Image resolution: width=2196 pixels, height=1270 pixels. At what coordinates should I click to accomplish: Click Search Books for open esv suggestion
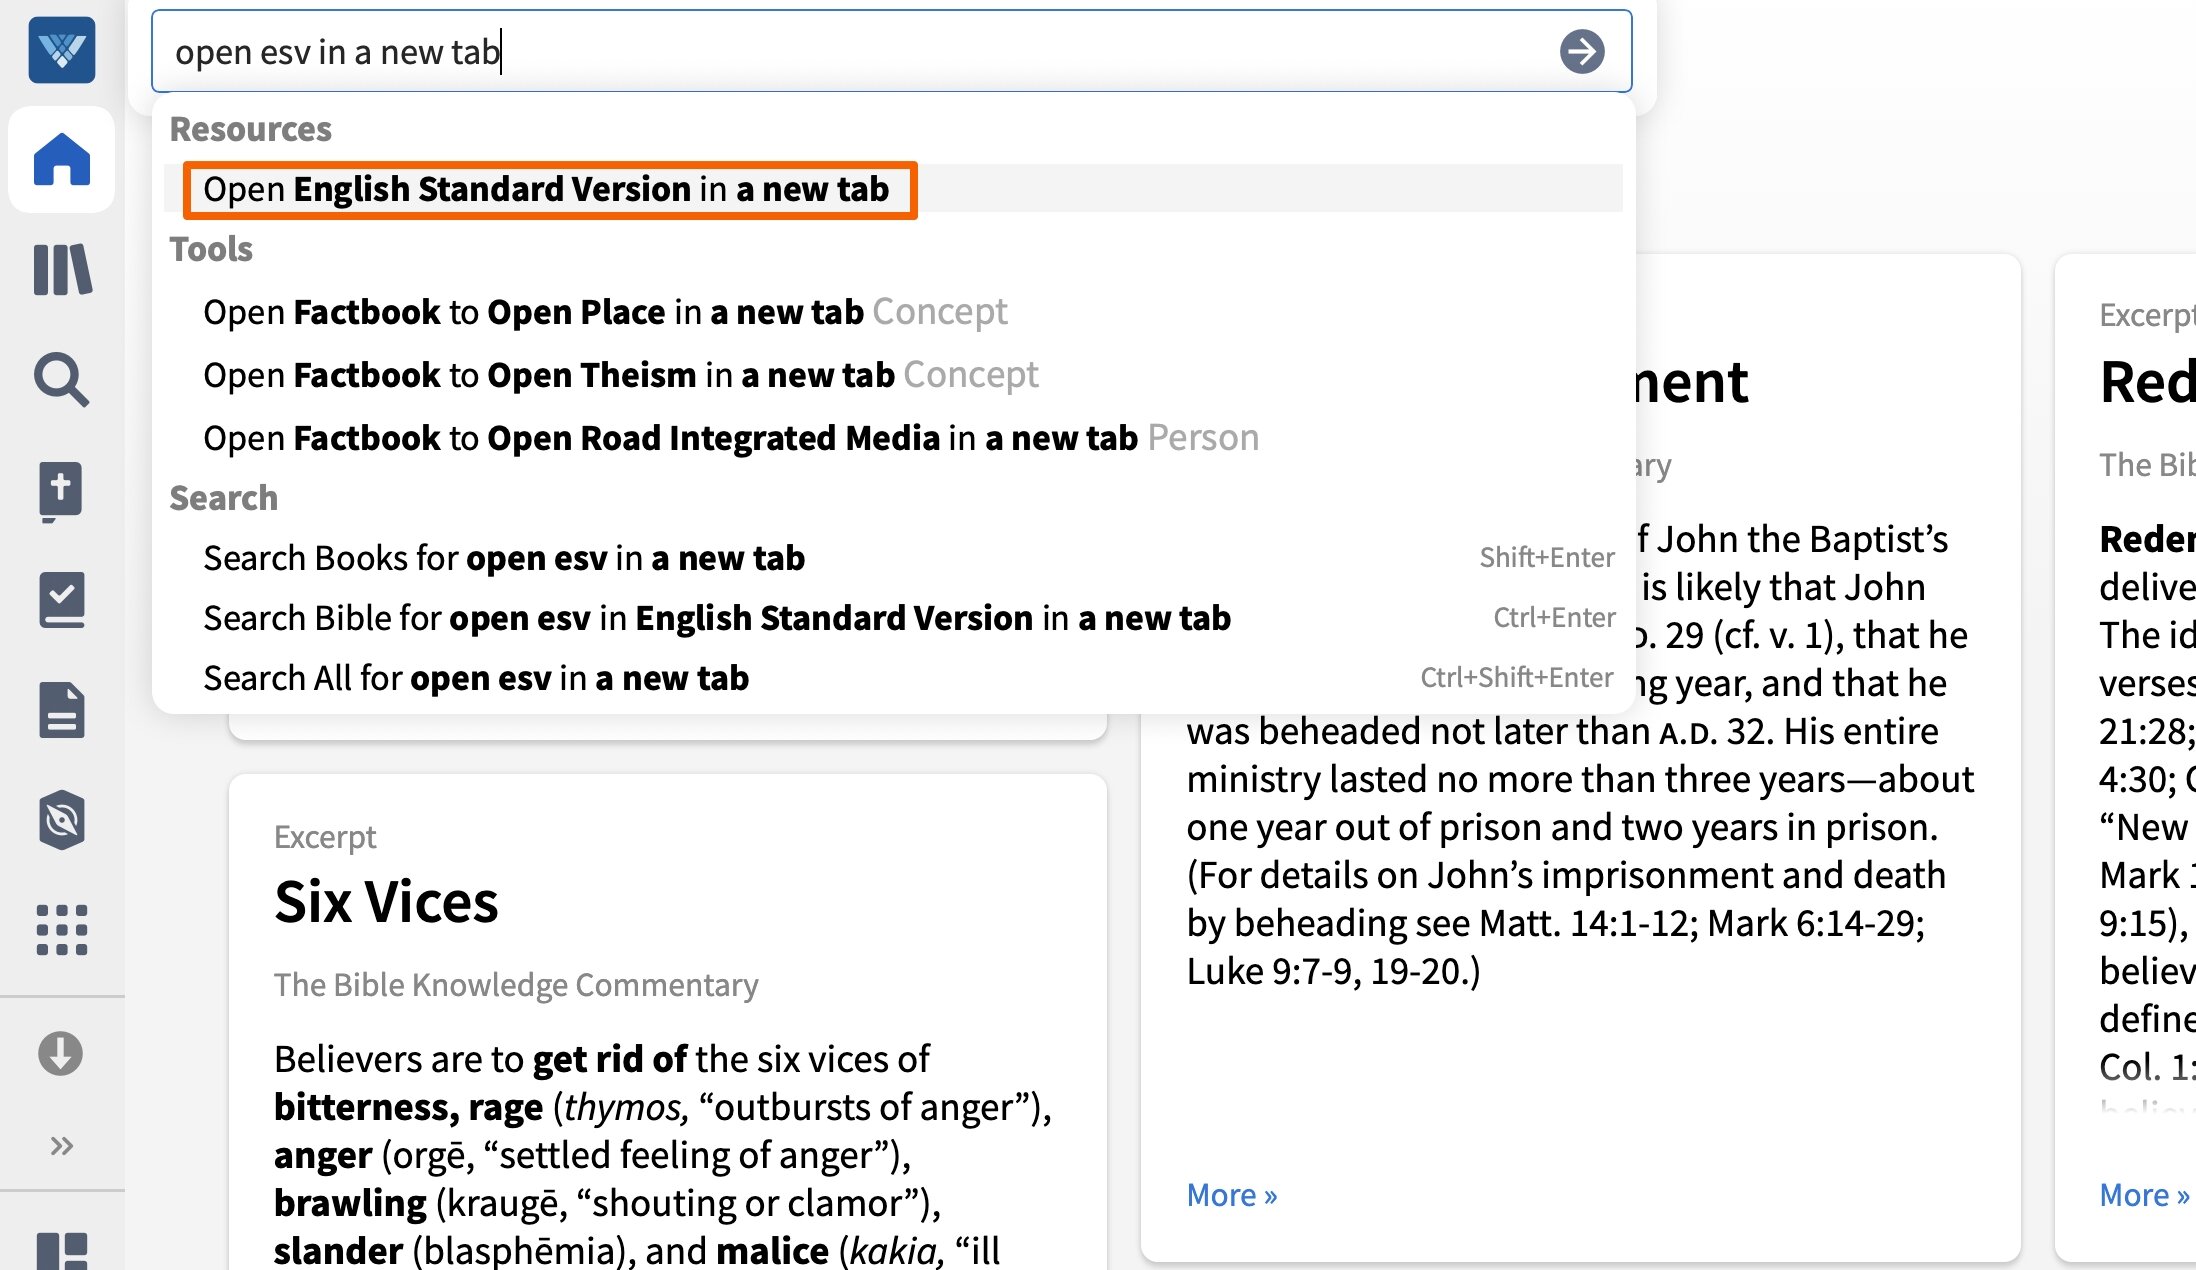tap(504, 557)
